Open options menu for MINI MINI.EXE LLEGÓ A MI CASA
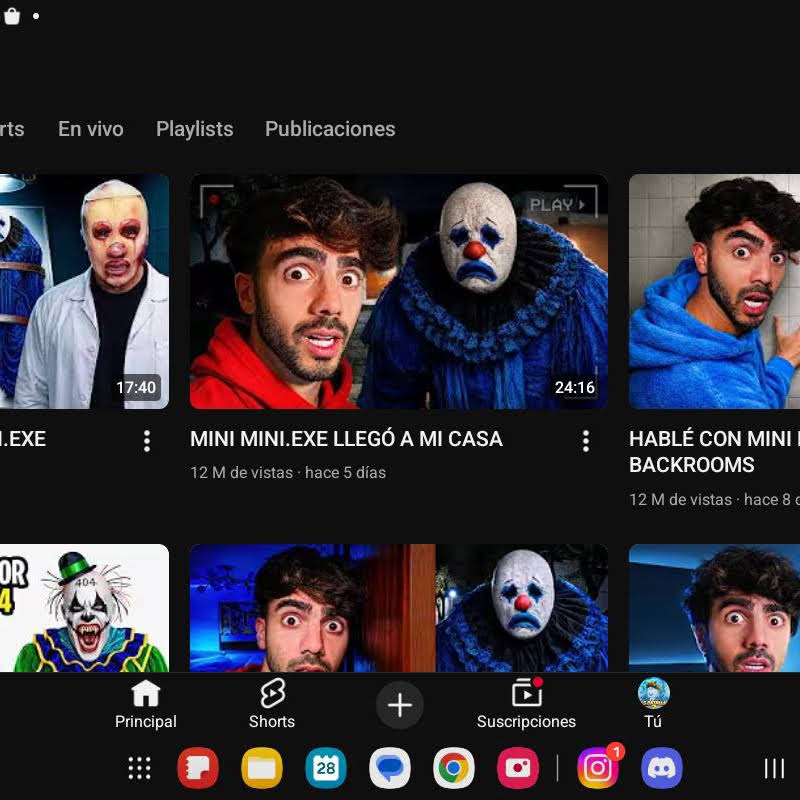 586,441
